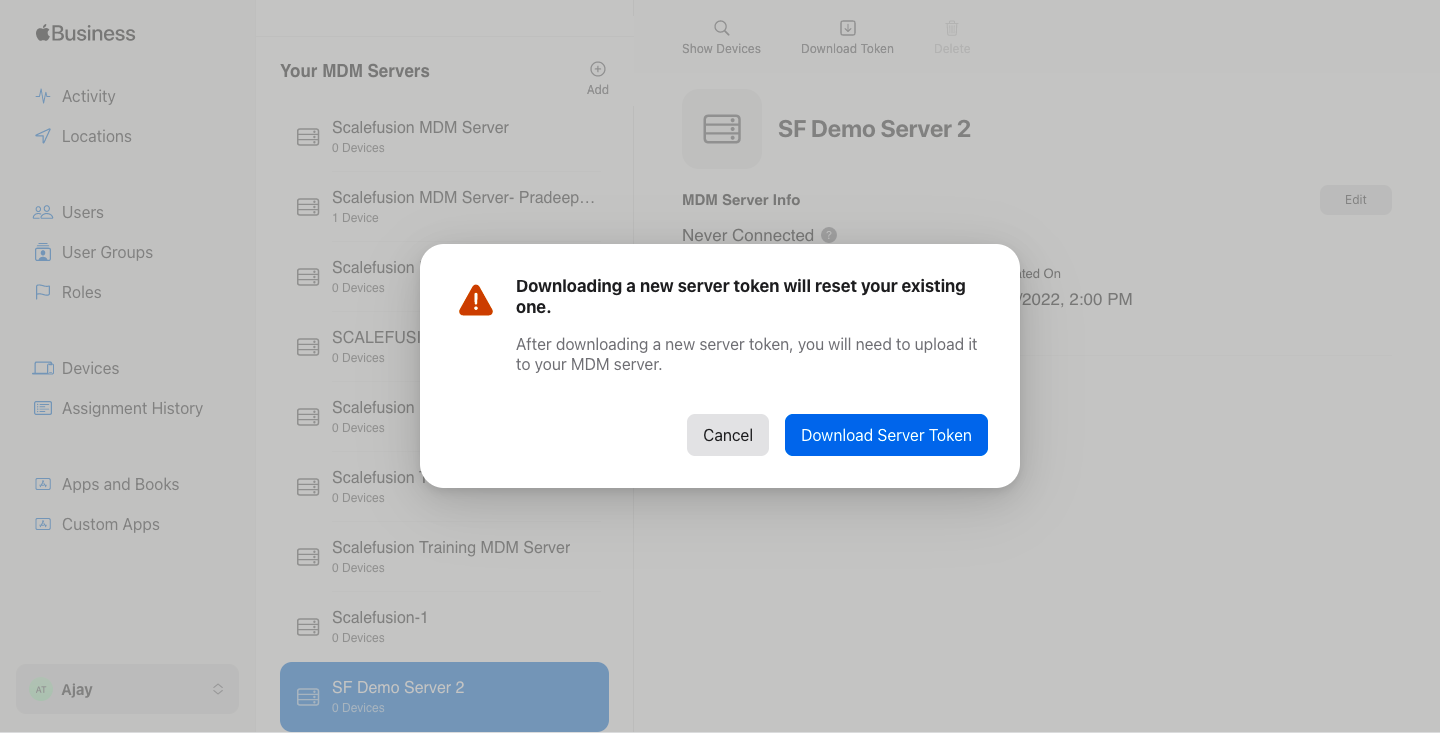Screen dimensions: 1440x736
Task: Click the User Groups icon
Action: (x=43, y=252)
